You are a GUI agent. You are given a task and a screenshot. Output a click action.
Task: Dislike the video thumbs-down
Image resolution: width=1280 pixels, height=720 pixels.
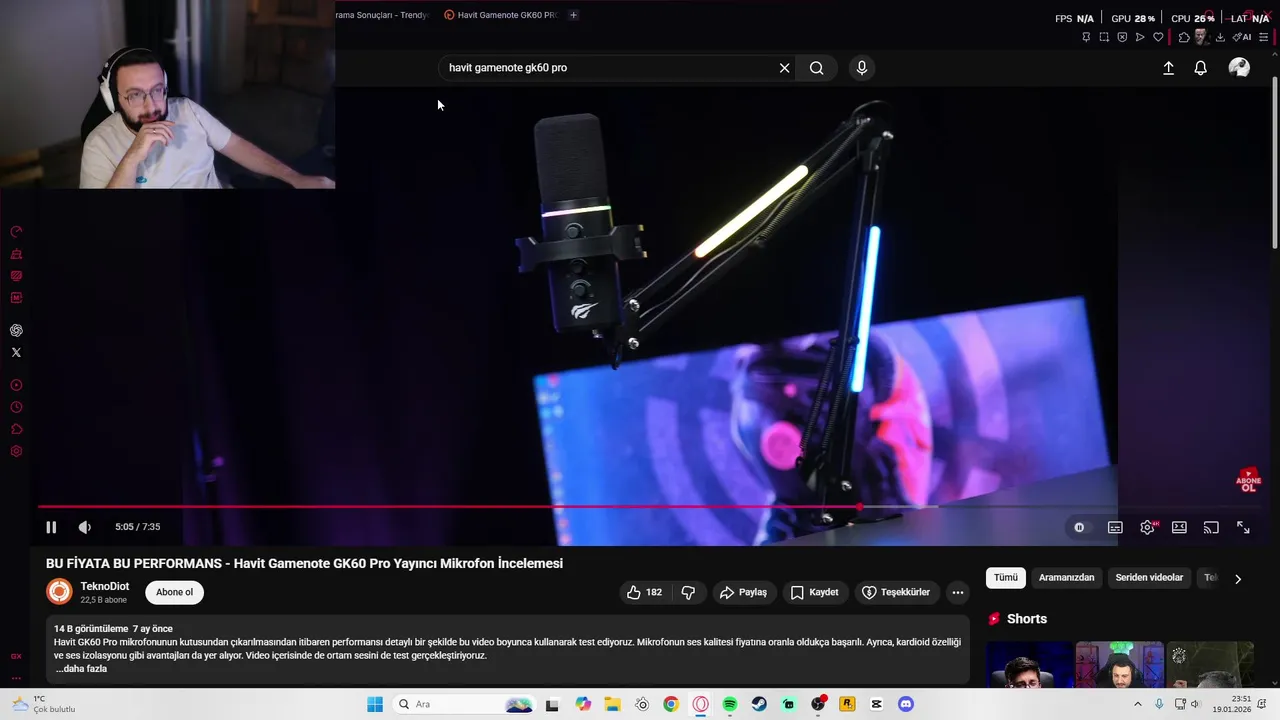click(688, 592)
